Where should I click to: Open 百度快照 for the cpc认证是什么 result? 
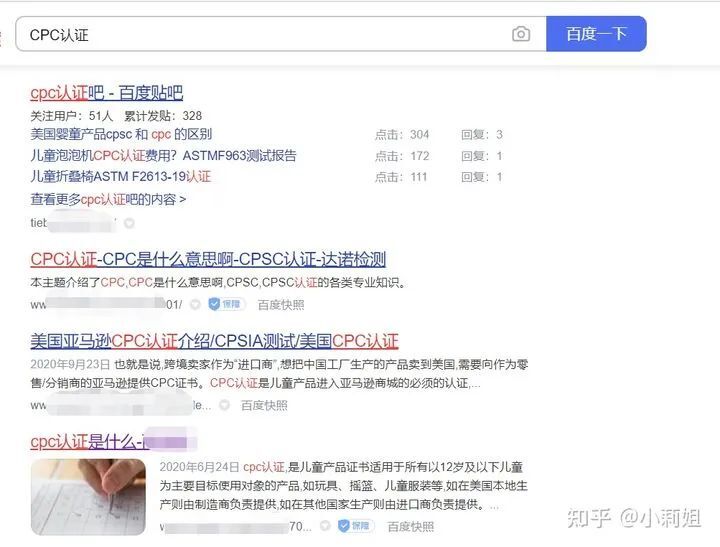click(x=411, y=526)
